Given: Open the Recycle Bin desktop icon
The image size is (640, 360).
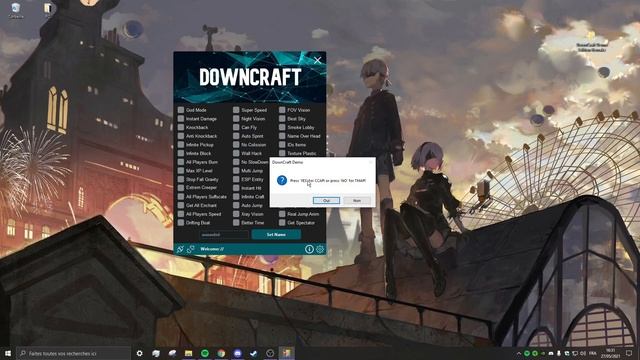Looking at the screenshot, I should pos(16,10).
